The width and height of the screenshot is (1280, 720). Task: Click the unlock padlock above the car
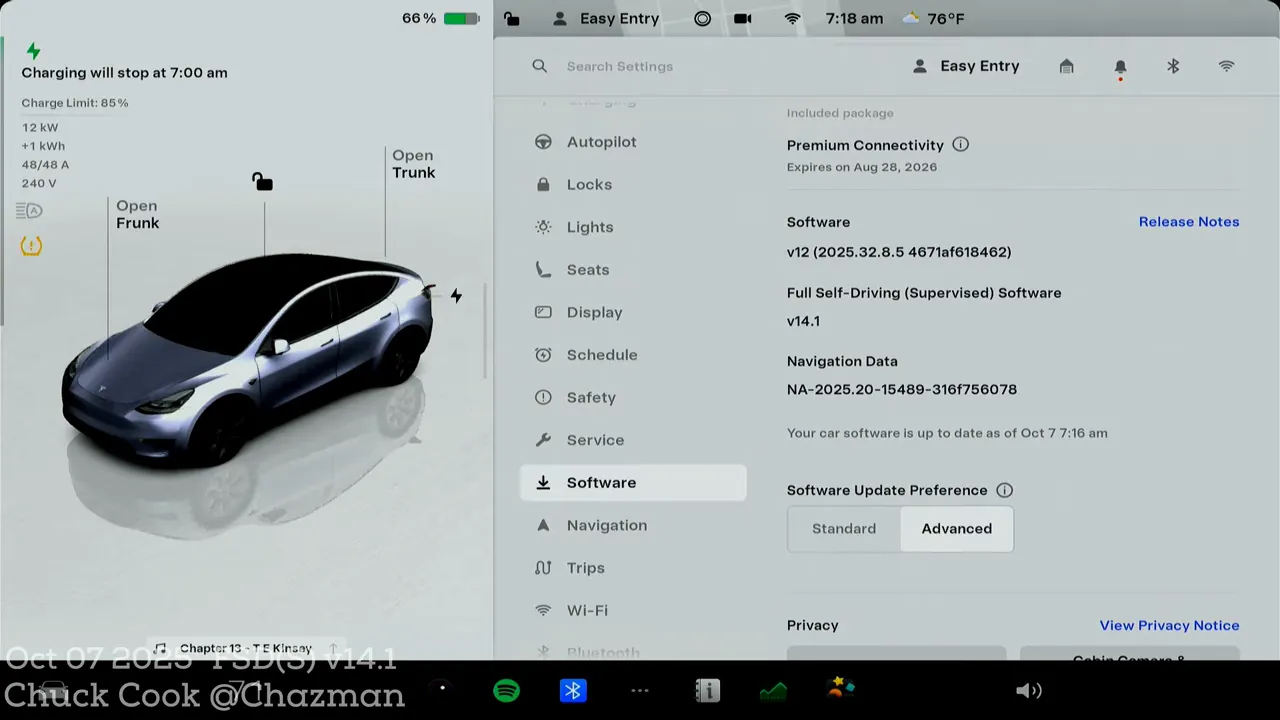point(262,181)
